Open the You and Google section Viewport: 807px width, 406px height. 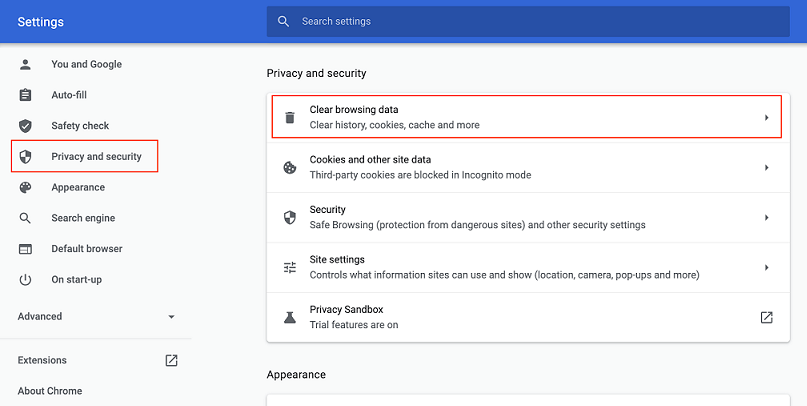click(86, 64)
